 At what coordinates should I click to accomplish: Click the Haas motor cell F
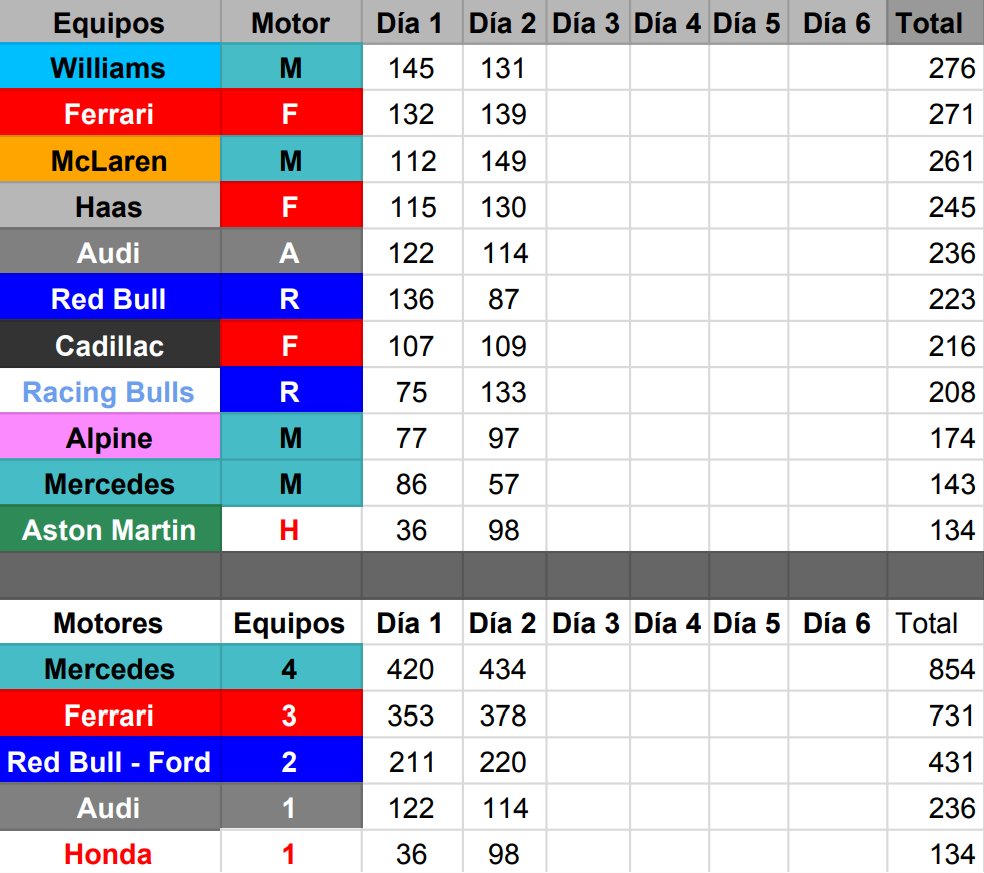tap(291, 206)
